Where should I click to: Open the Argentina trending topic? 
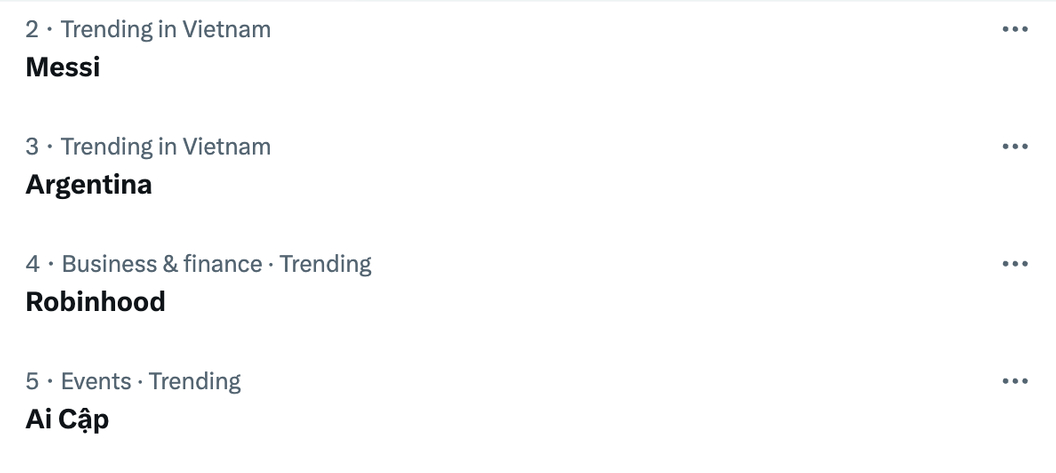point(89,185)
